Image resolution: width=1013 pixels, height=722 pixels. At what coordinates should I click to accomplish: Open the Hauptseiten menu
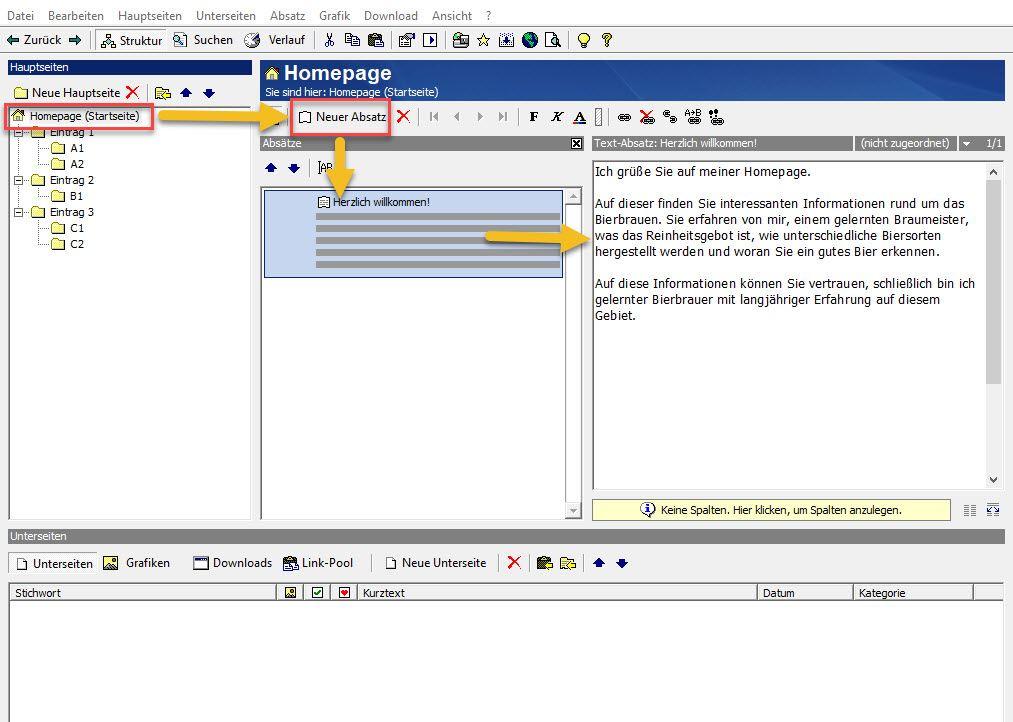tap(149, 16)
